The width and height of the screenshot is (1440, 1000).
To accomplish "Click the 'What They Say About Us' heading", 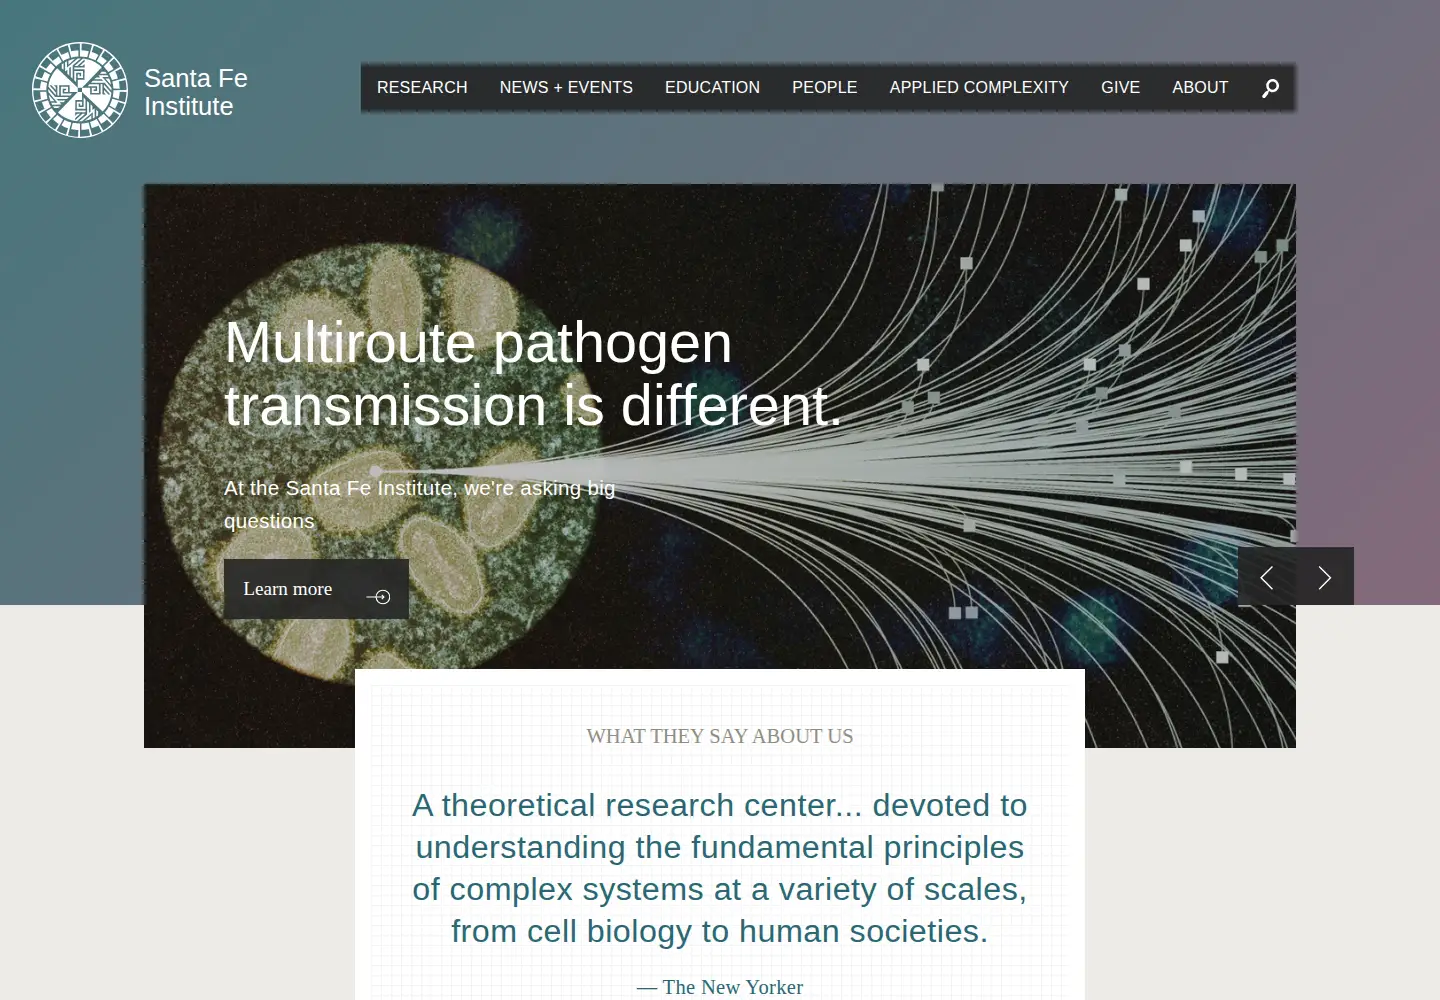I will [720, 736].
